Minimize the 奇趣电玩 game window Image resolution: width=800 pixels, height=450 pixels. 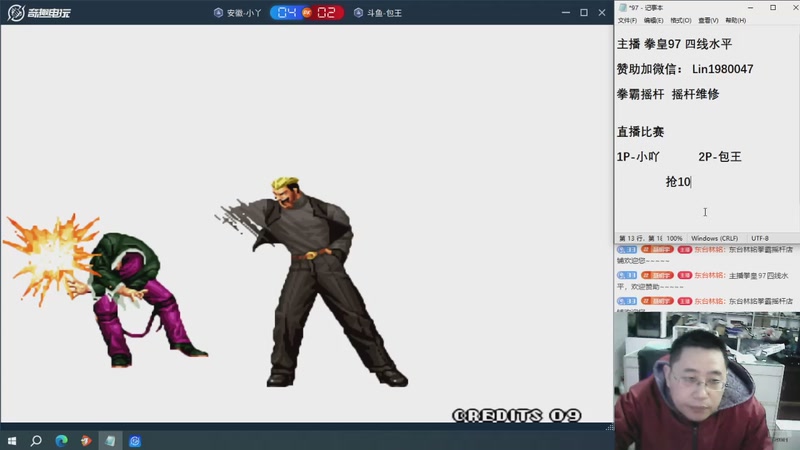click(565, 12)
